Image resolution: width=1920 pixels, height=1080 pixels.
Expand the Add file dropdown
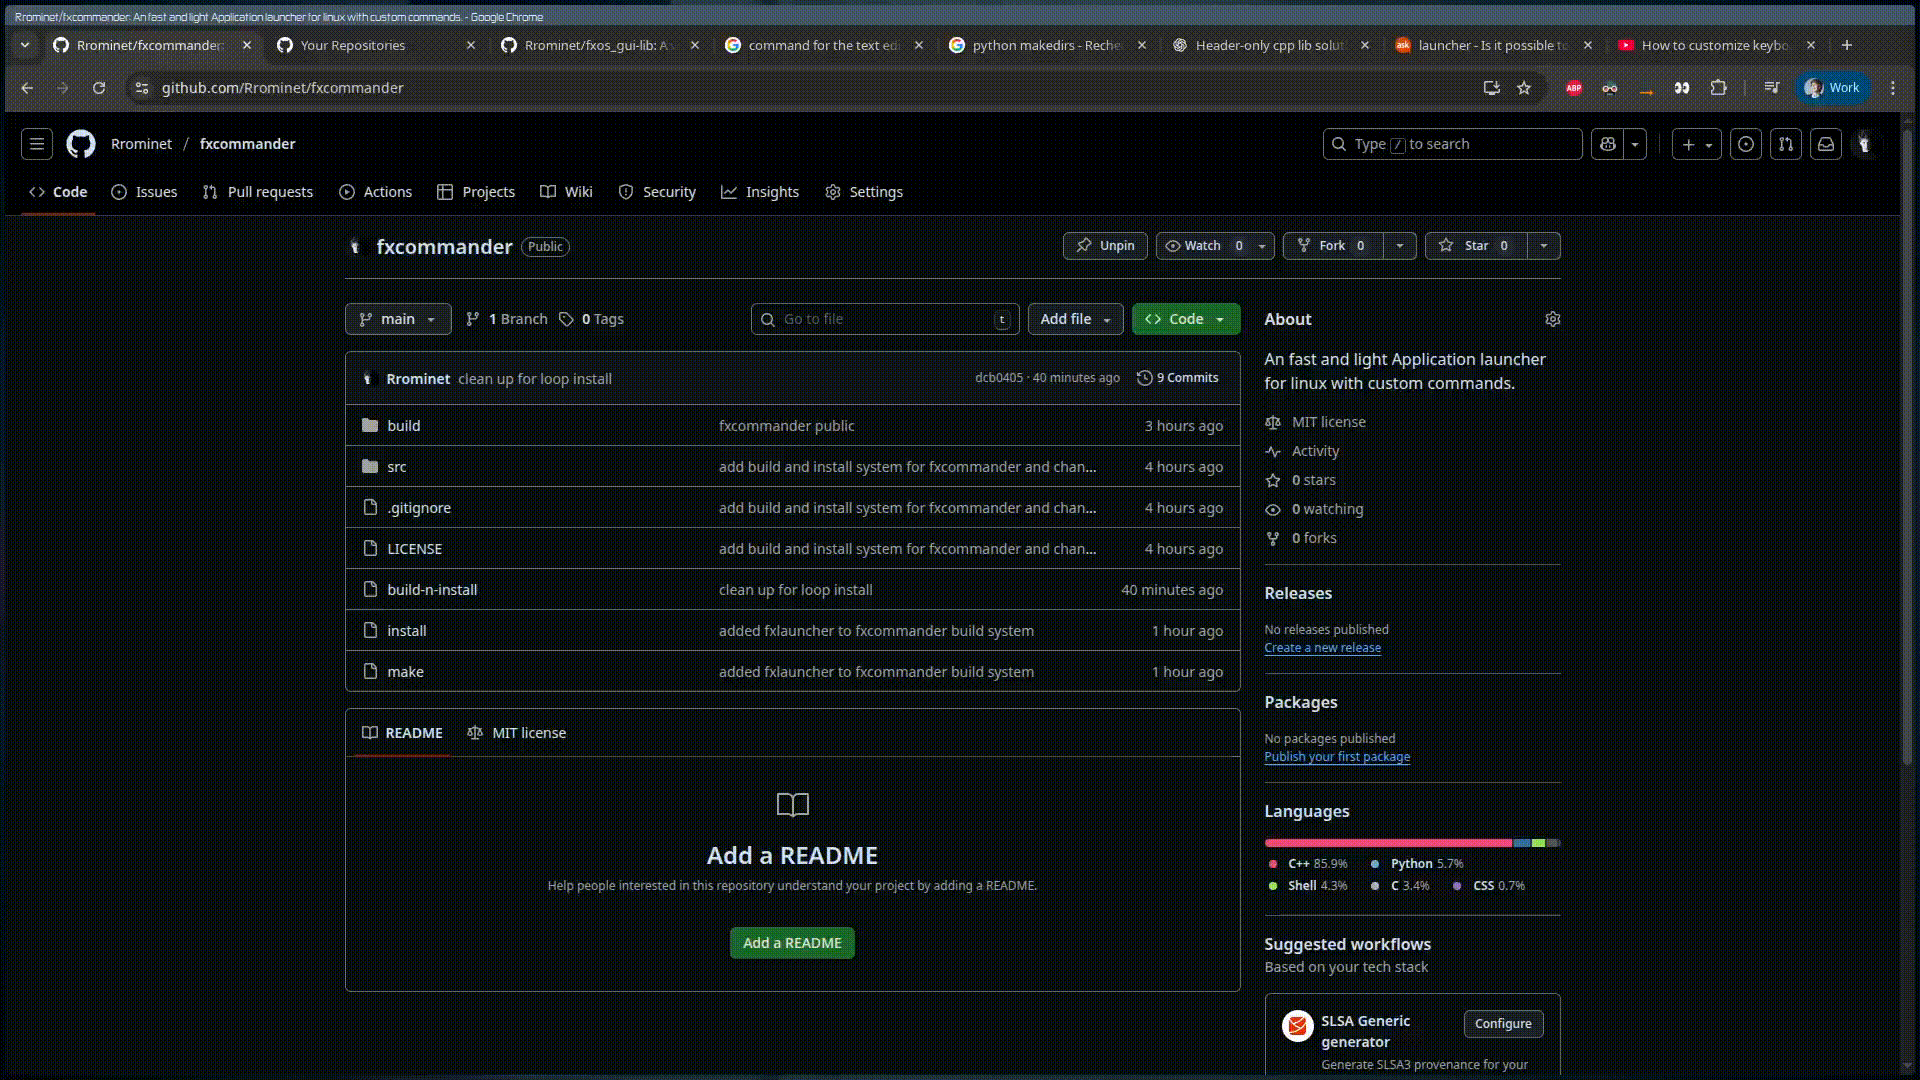point(1075,319)
